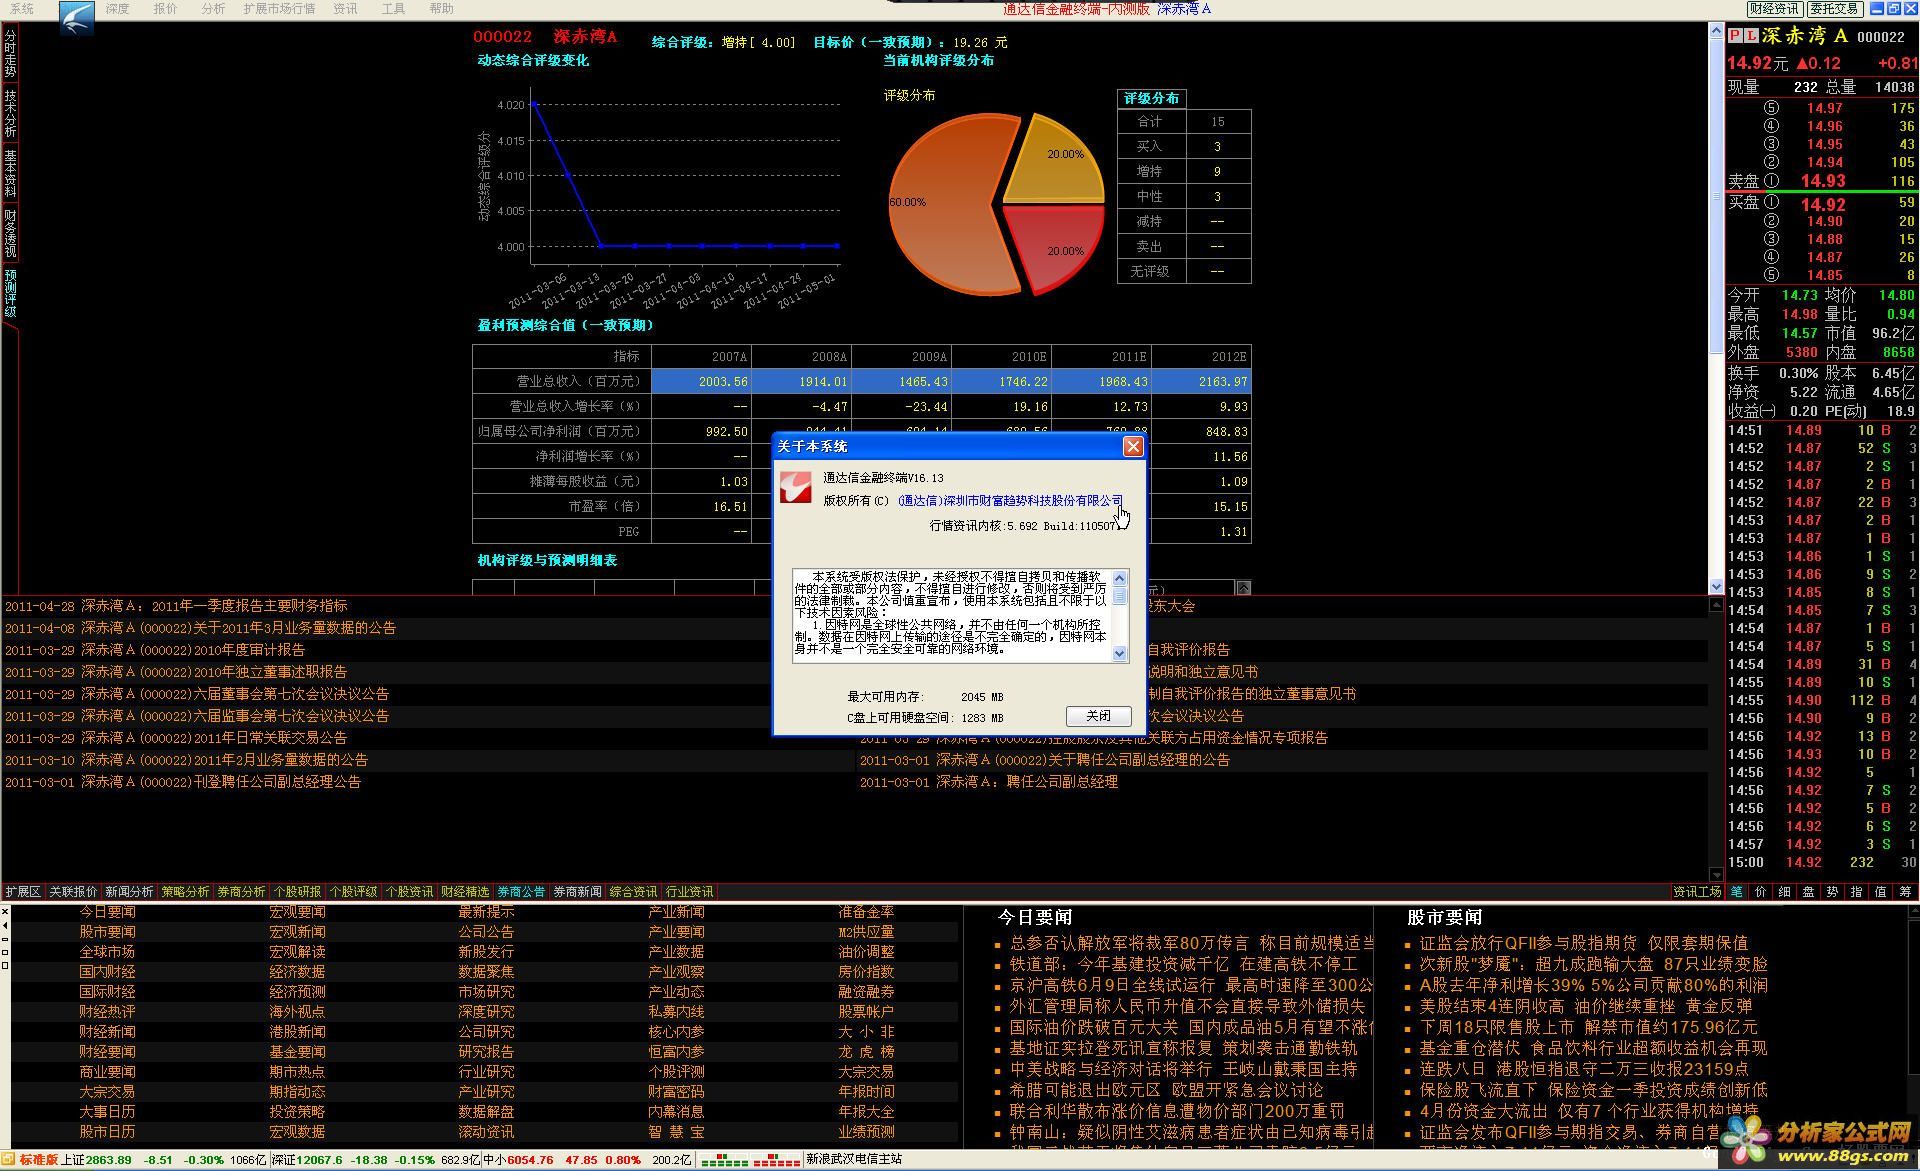Open the 工具 menu

point(393,8)
